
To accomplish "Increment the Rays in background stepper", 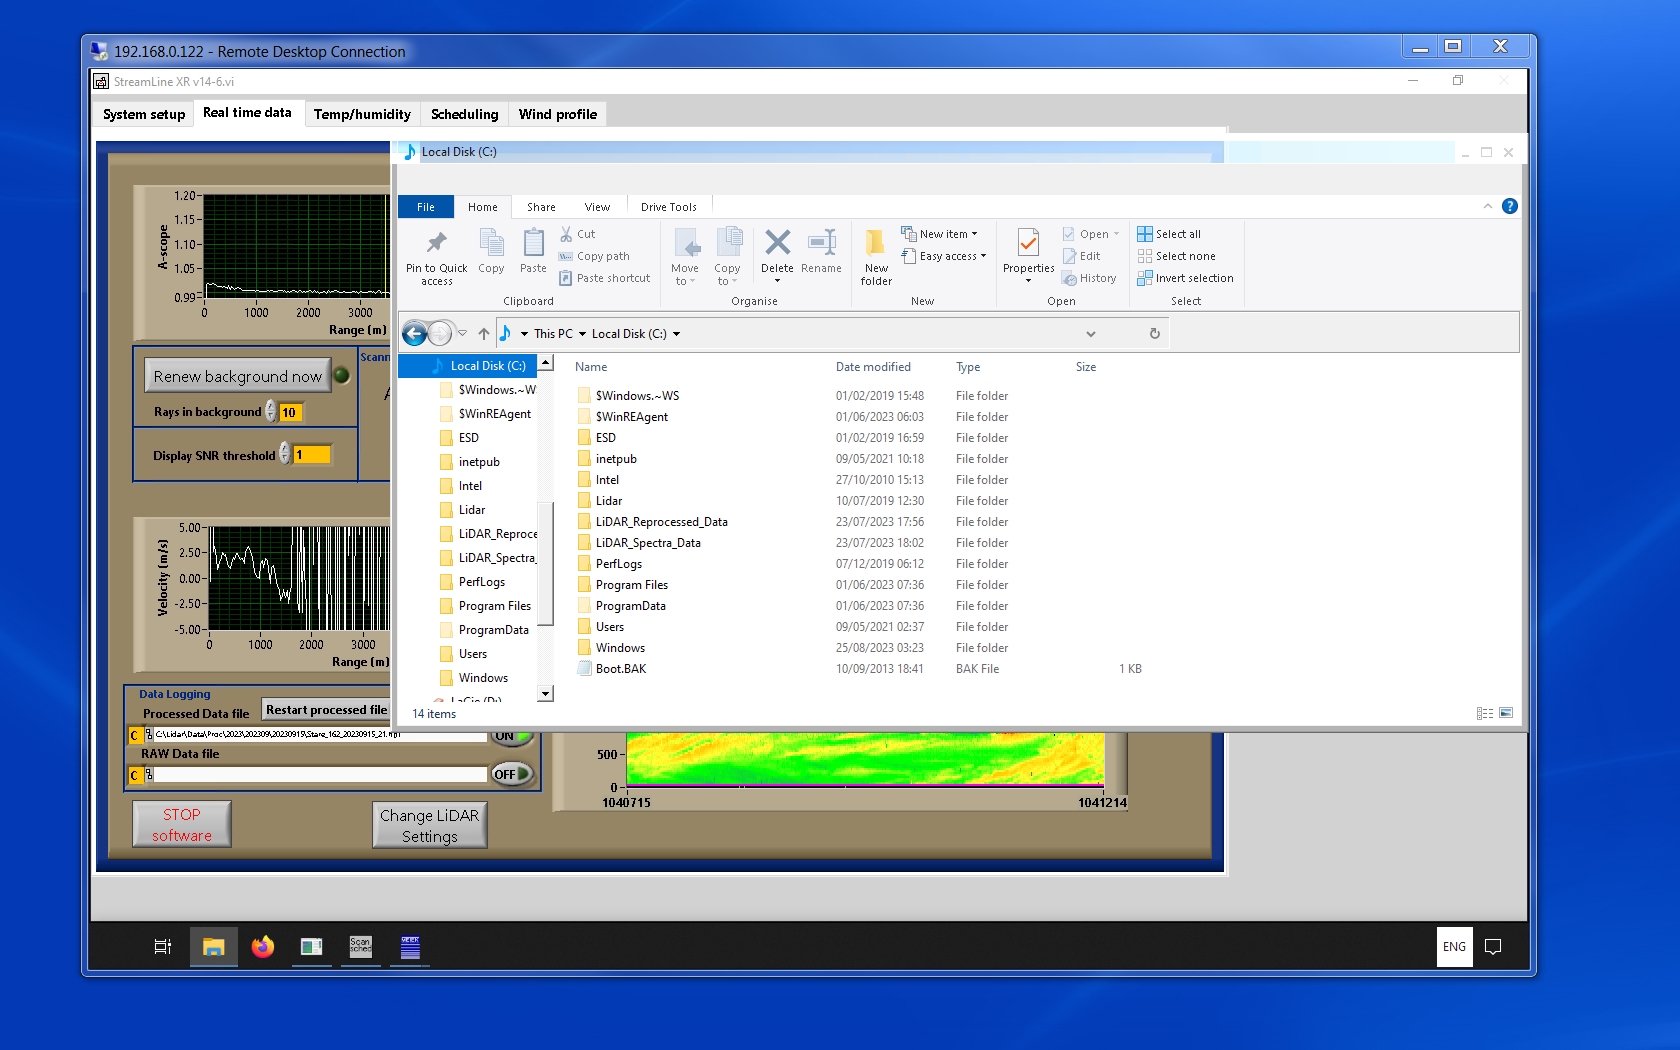I will (x=271, y=407).
